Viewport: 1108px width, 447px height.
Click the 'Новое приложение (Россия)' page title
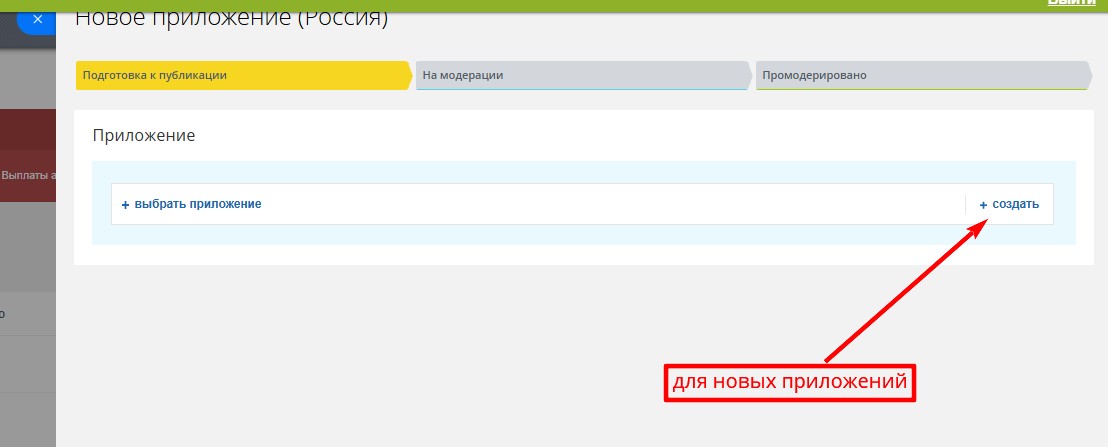point(231,17)
